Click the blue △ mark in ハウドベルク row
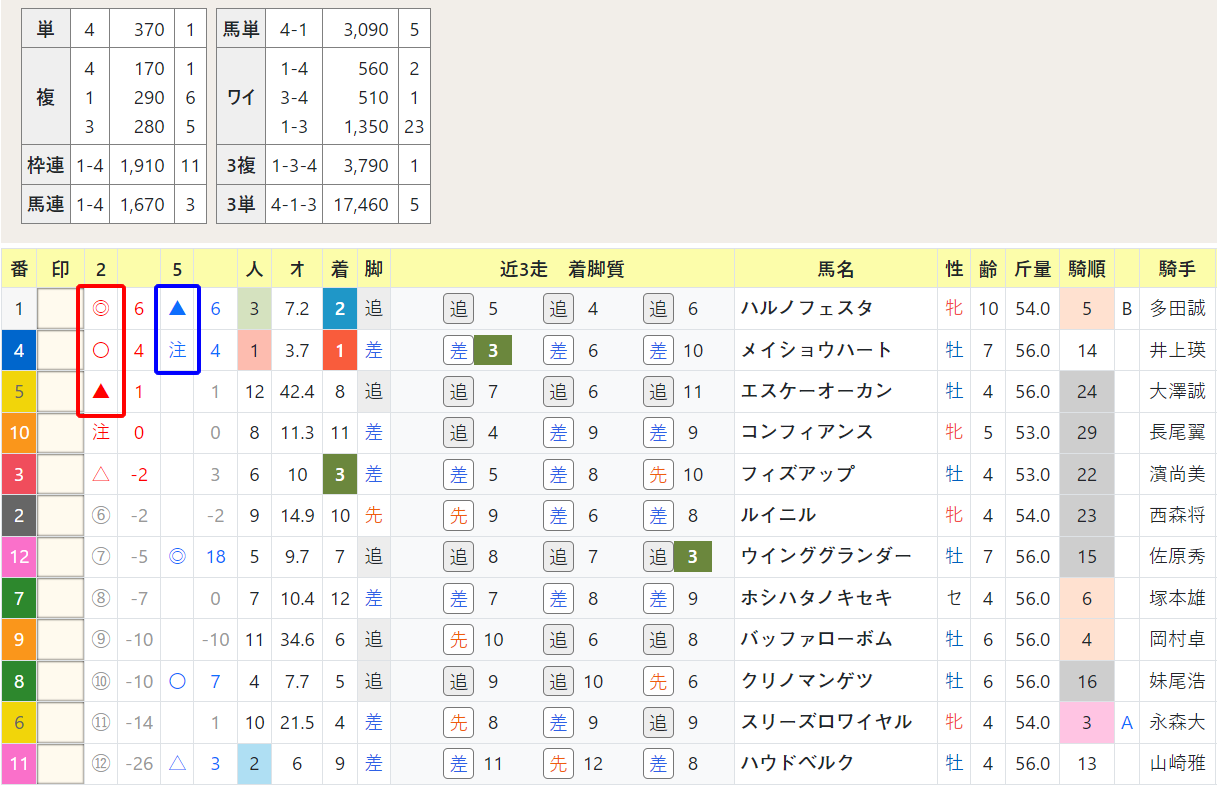Screen dimensions: 1217x789 [x=178, y=764]
